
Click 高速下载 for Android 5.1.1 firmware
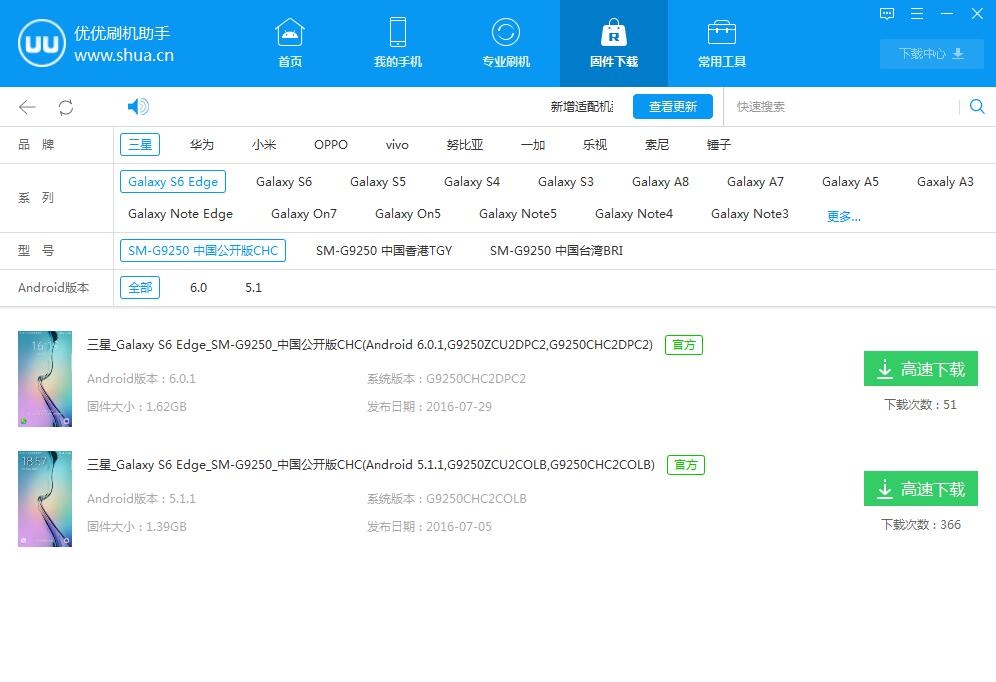pos(920,488)
